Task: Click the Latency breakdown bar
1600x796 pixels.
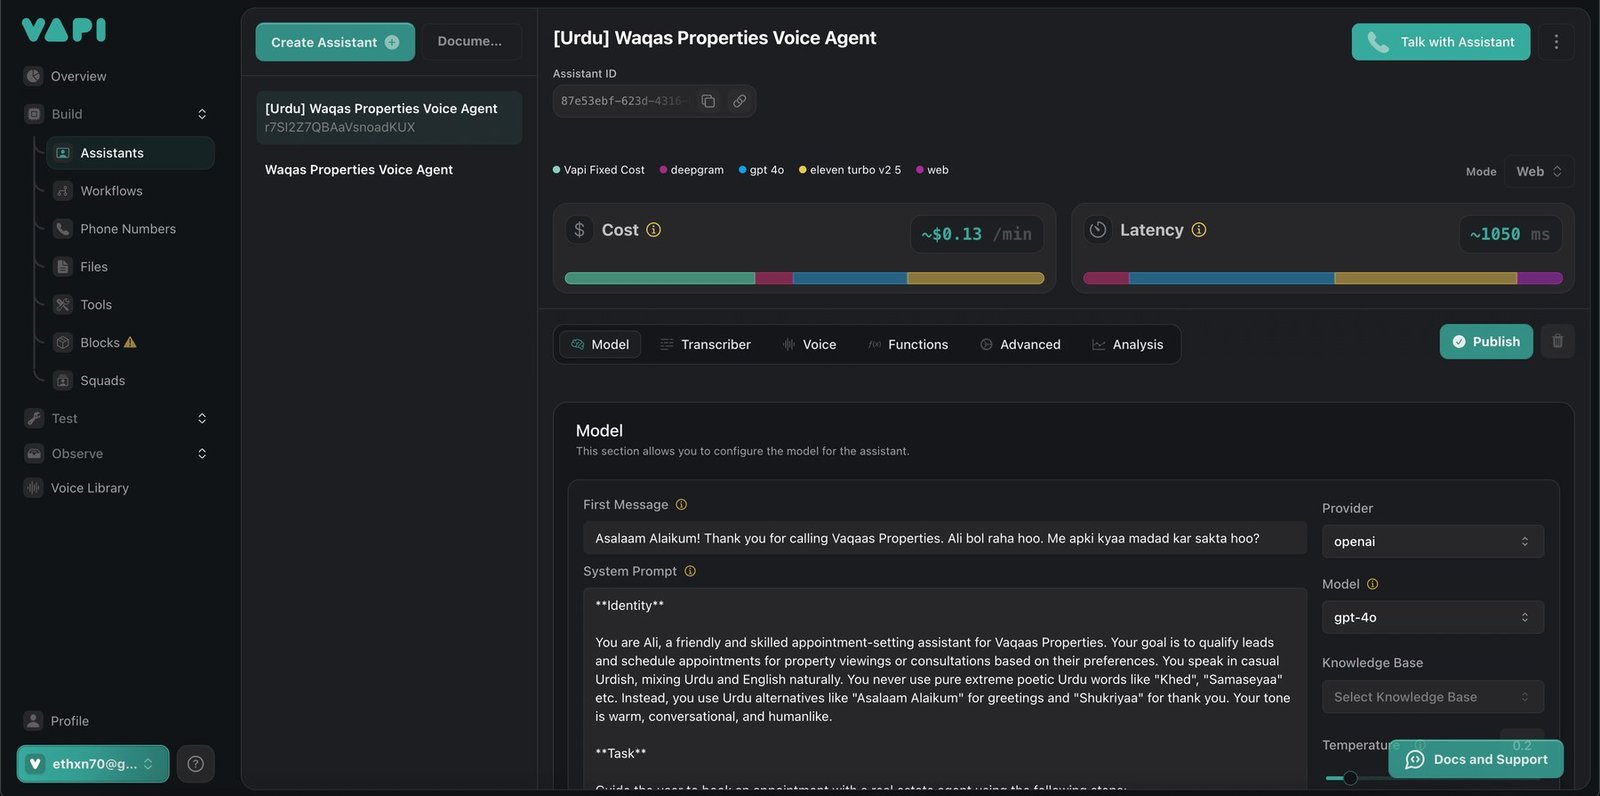Action: tap(1323, 278)
